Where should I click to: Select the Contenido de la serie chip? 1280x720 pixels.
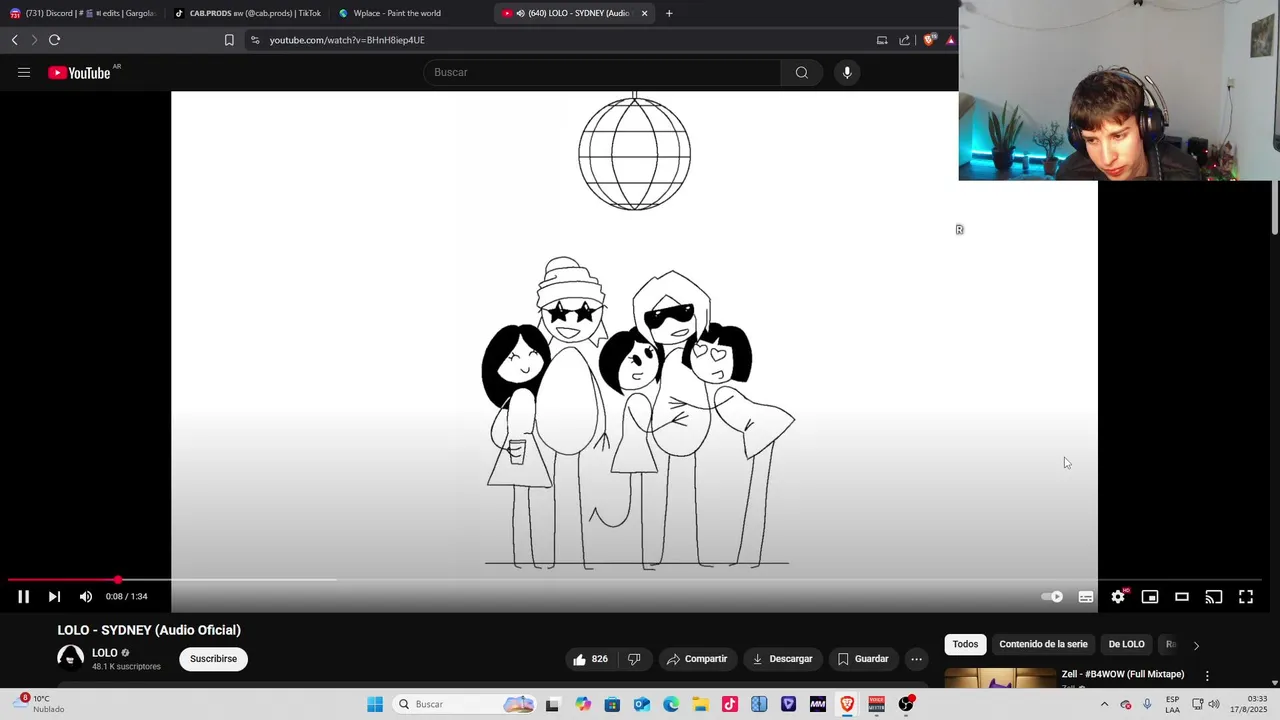point(1043,644)
